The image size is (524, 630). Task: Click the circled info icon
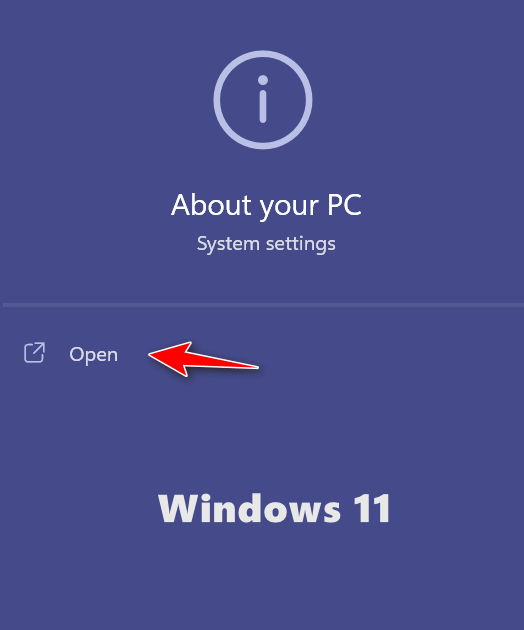click(x=263, y=100)
